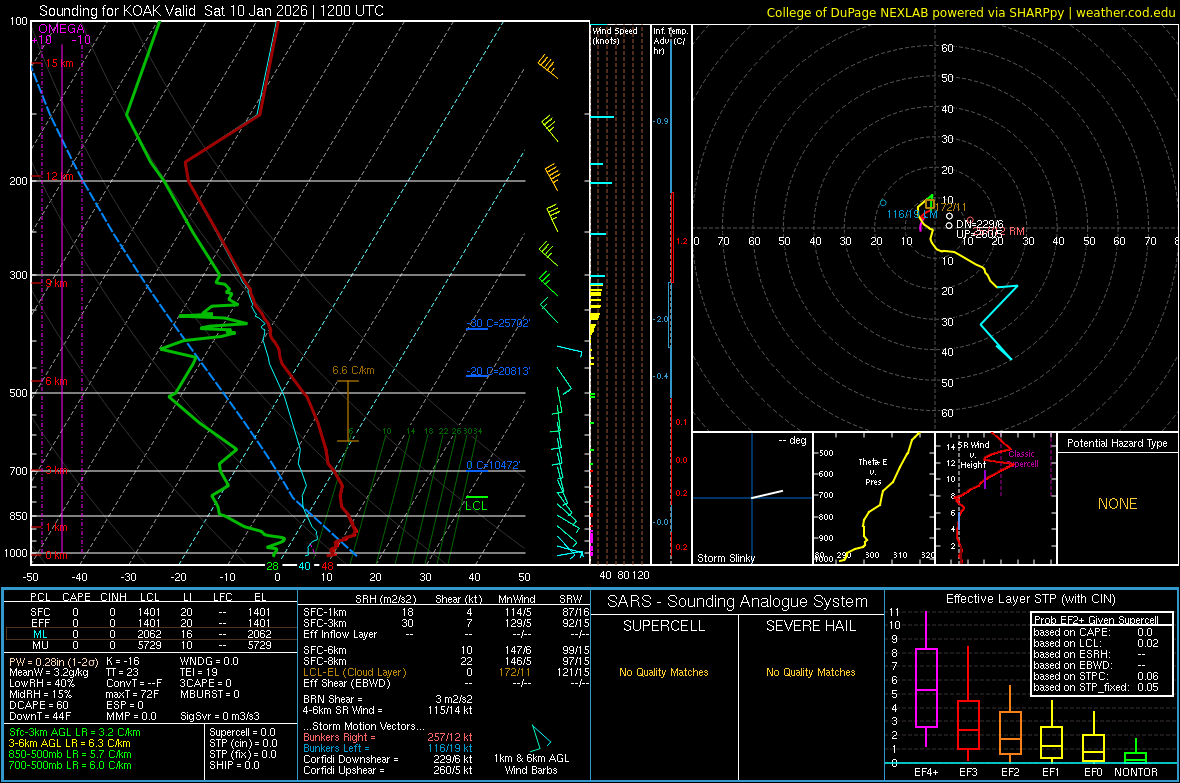Viewport: 1180px width, 783px height.
Task: Click the white storm slinky line
Action: [767, 495]
